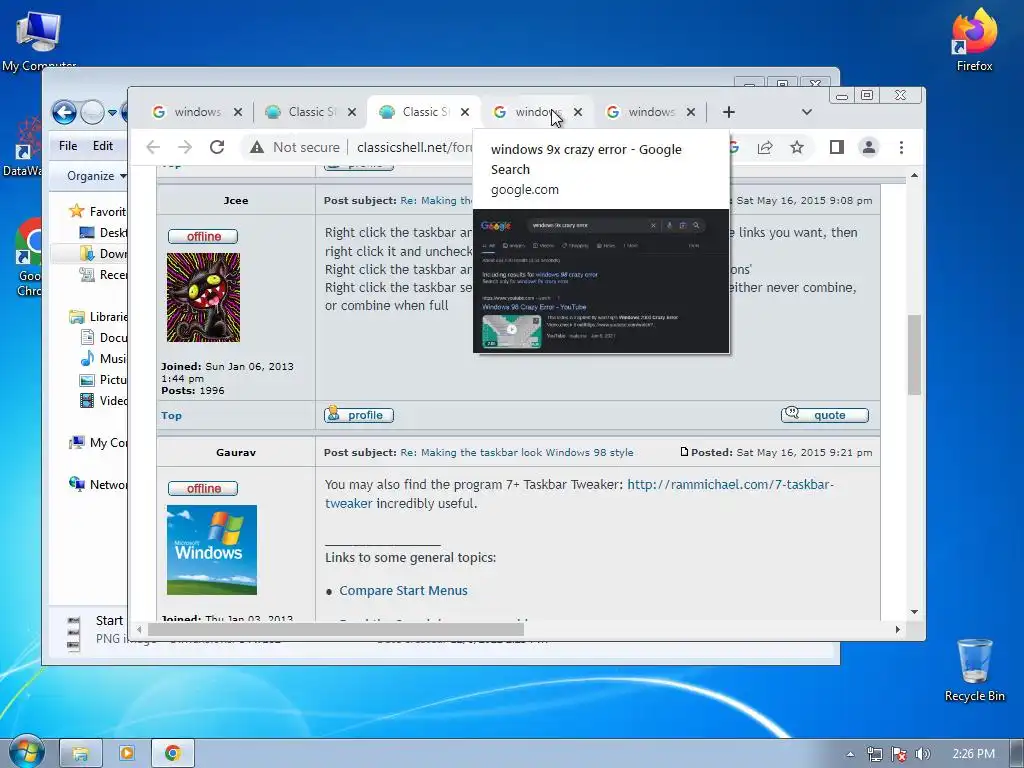1024x768 pixels.
Task: Open Google Chrome desktop shortcut
Action: 29,258
